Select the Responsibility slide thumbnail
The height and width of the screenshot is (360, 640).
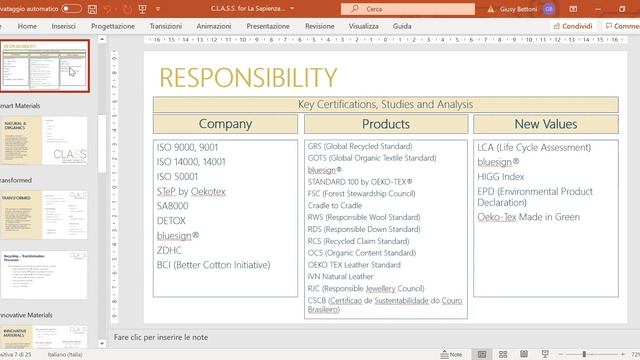pos(45,66)
